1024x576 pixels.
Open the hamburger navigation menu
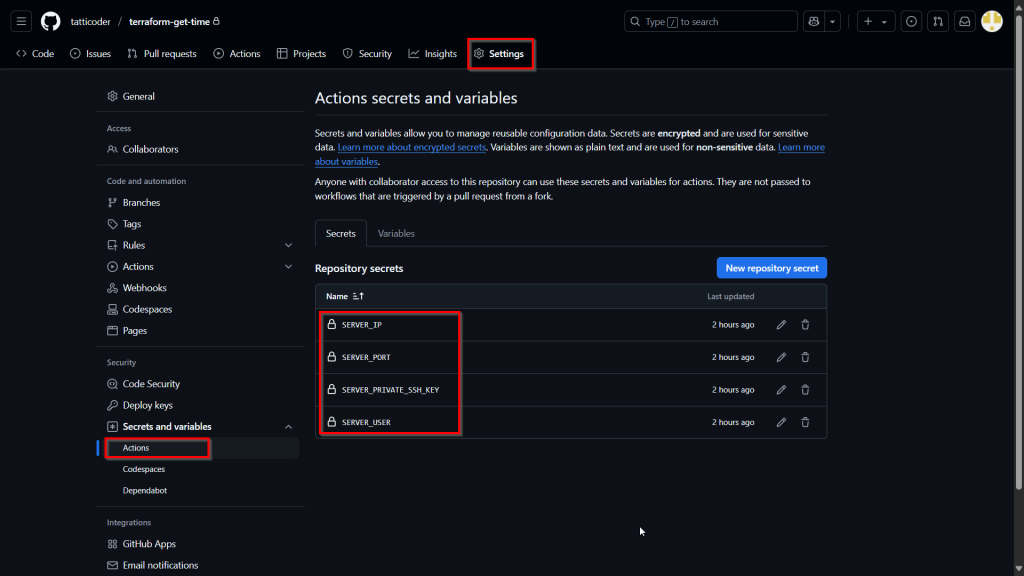click(x=22, y=21)
